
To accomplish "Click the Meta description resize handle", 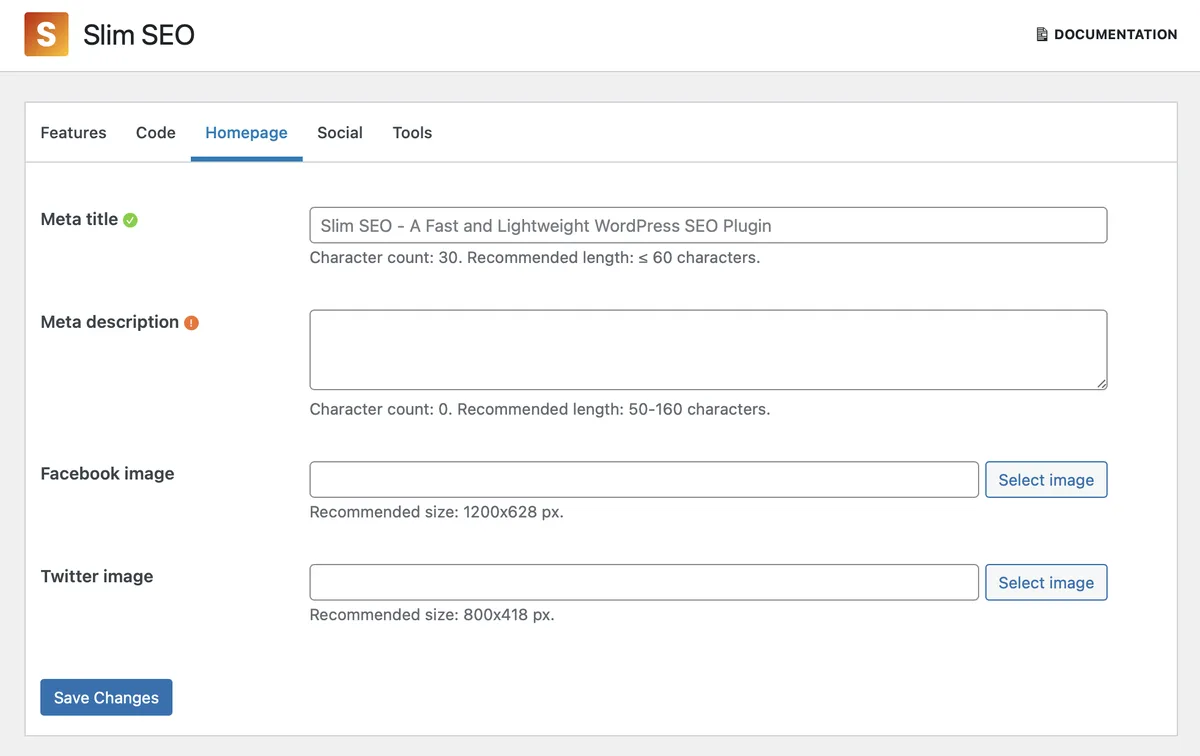I will pos(1101,383).
